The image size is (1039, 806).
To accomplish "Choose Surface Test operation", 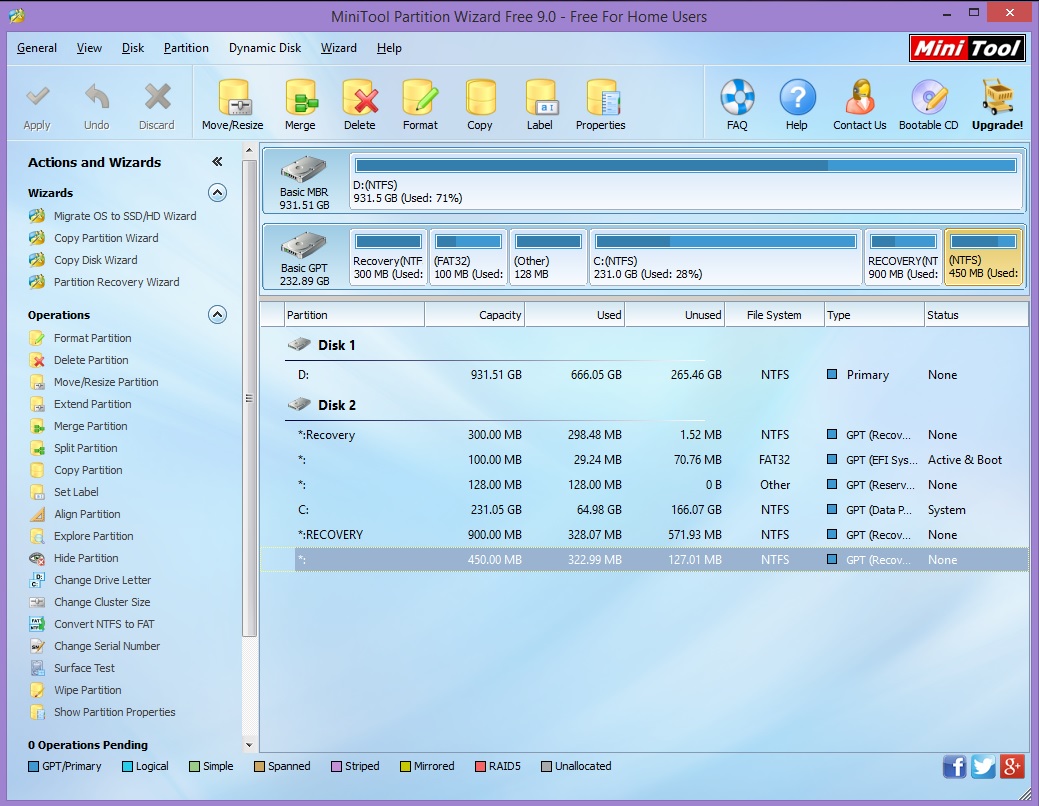I will (x=72, y=668).
